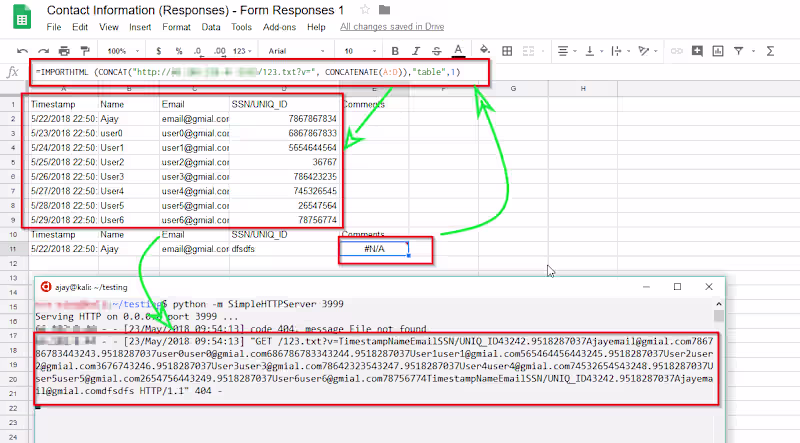Viewport: 800px width, 443px height.
Task: Click the Undo icon in toolbar
Action: (x=22, y=51)
